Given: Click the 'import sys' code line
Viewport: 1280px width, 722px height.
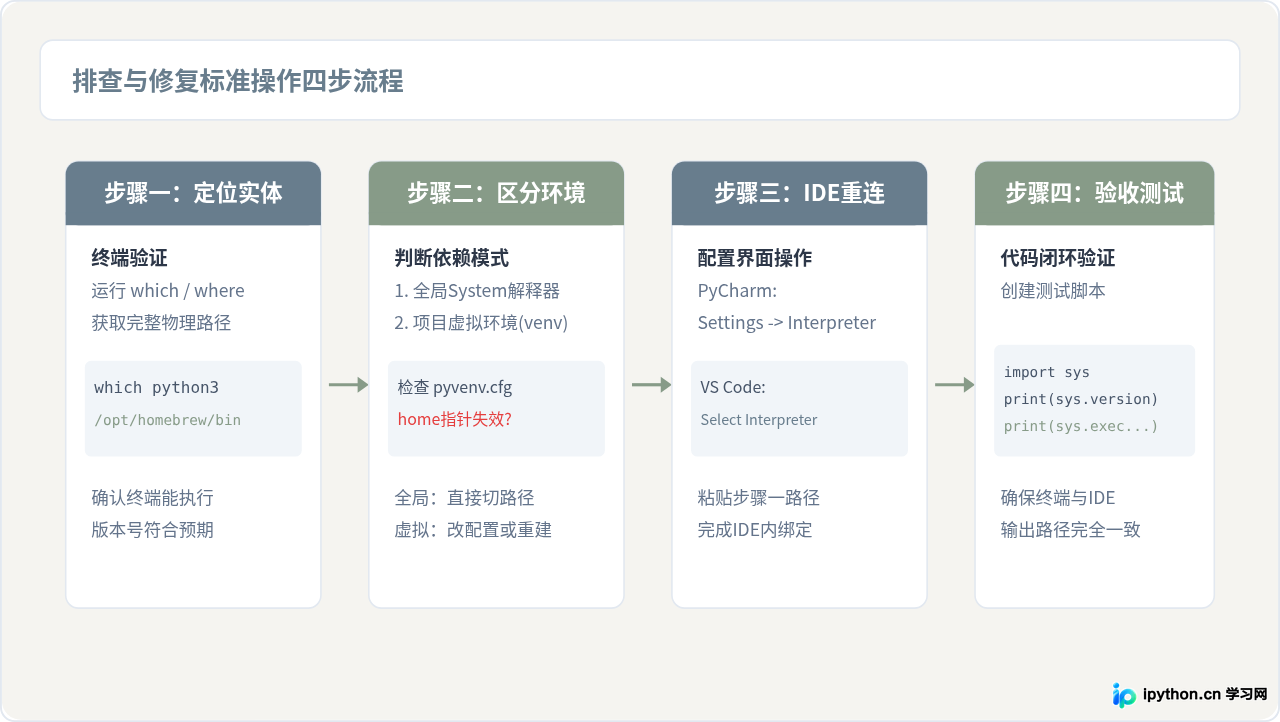Looking at the screenshot, I should point(1047,372).
